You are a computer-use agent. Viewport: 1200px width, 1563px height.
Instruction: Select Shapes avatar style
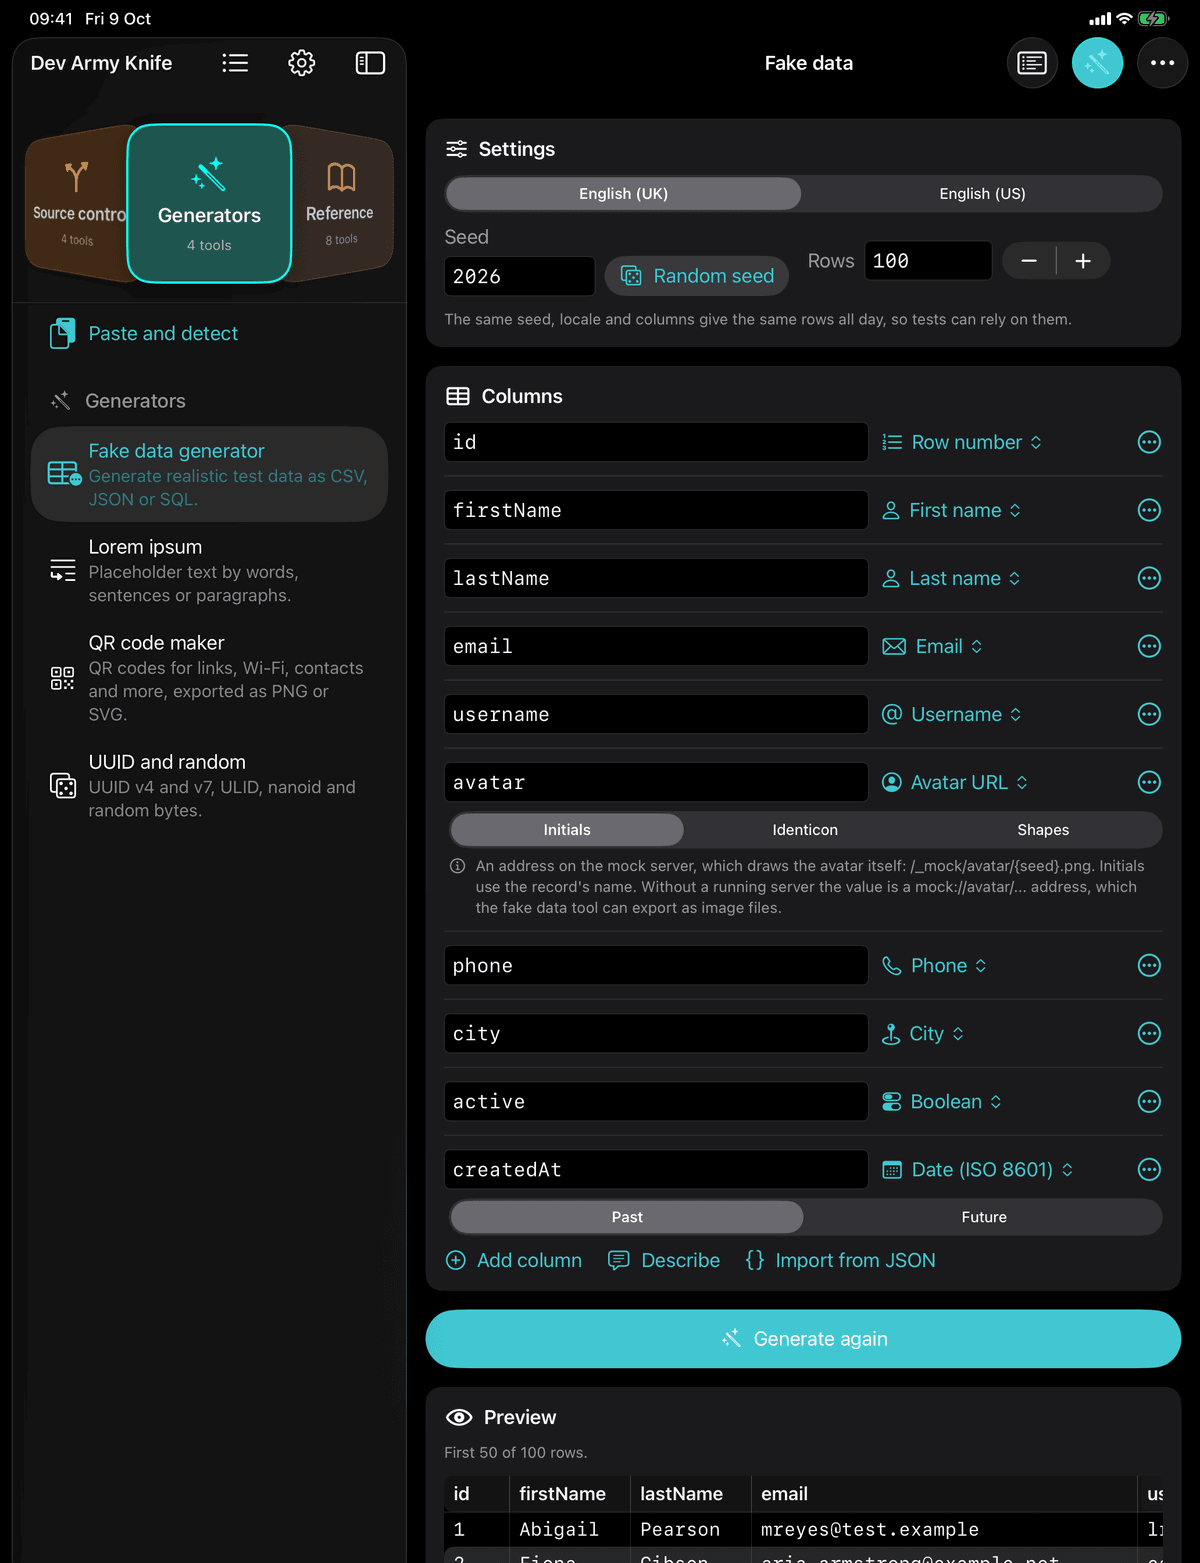(1043, 829)
